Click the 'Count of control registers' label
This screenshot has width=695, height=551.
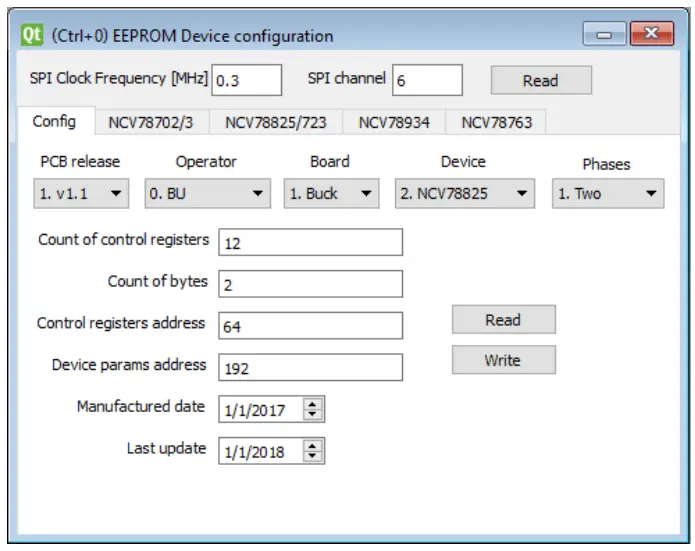coord(124,239)
